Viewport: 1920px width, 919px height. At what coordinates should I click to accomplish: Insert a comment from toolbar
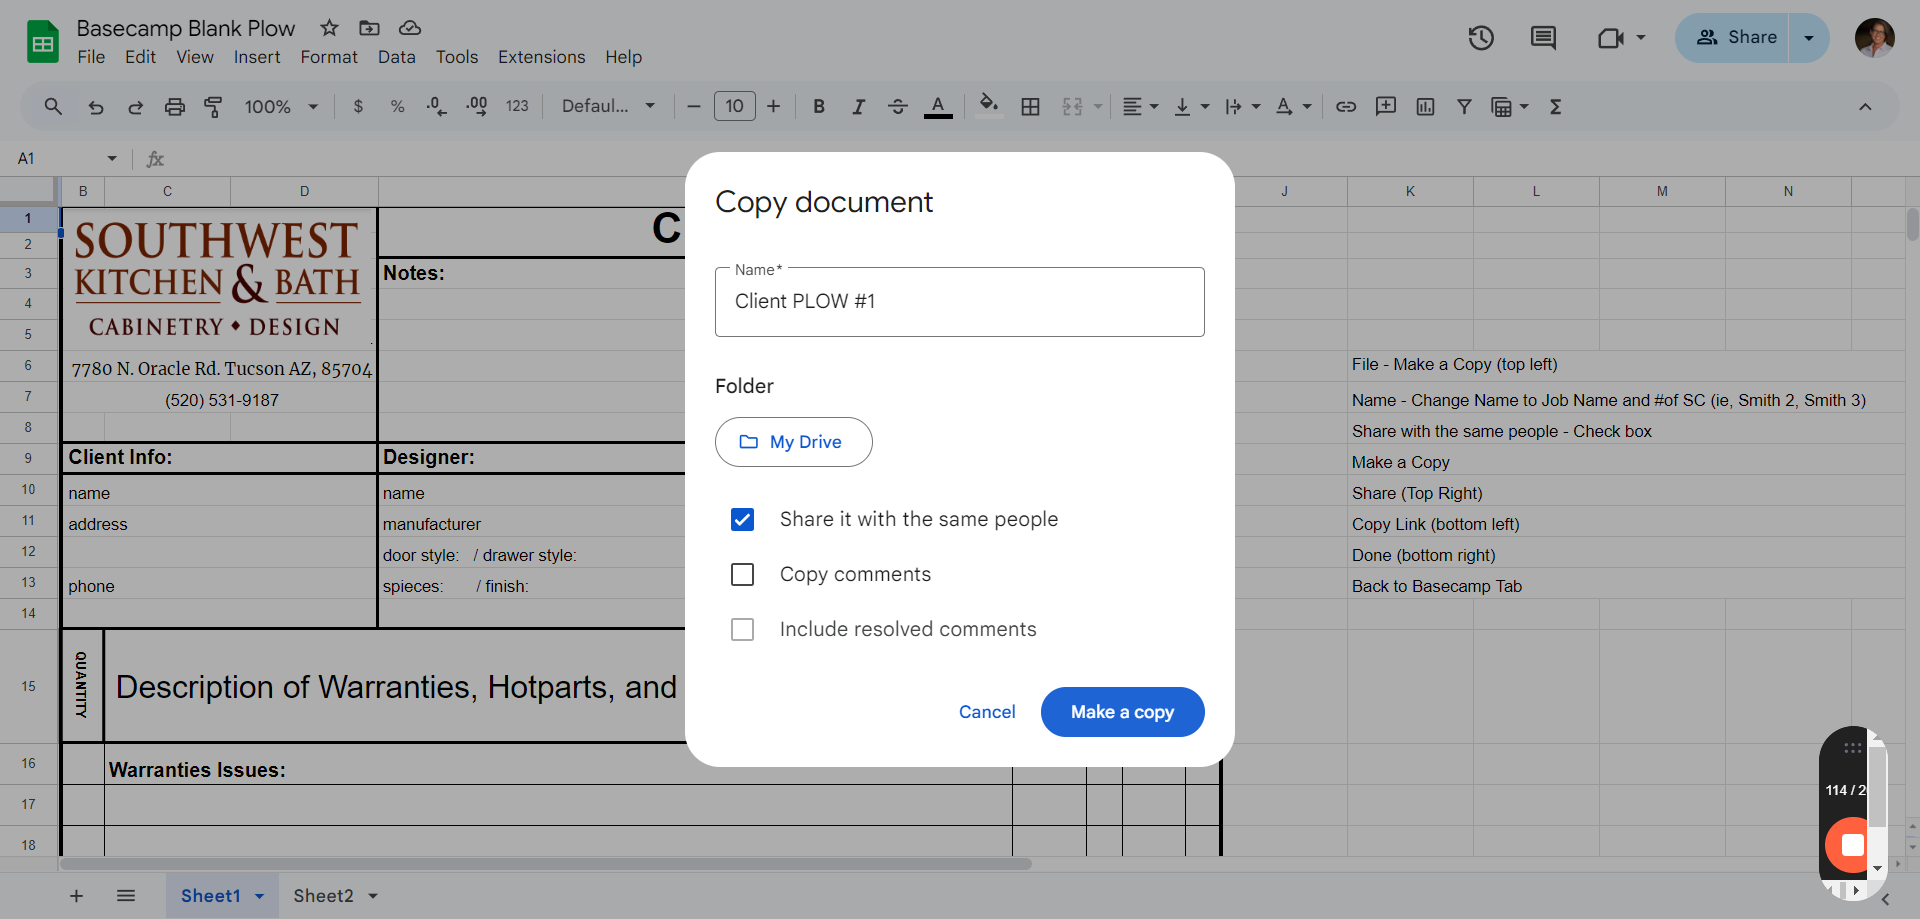click(1386, 106)
